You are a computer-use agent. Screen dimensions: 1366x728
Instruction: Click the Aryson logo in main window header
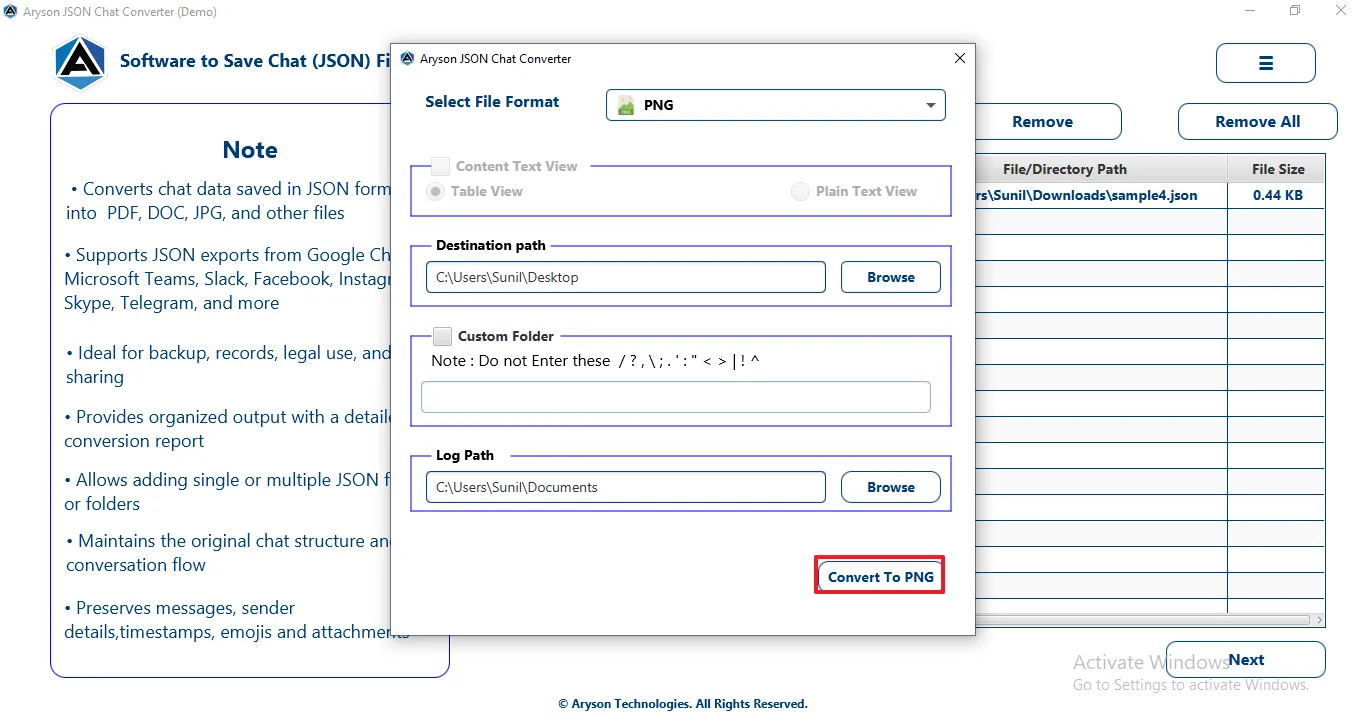(80, 62)
